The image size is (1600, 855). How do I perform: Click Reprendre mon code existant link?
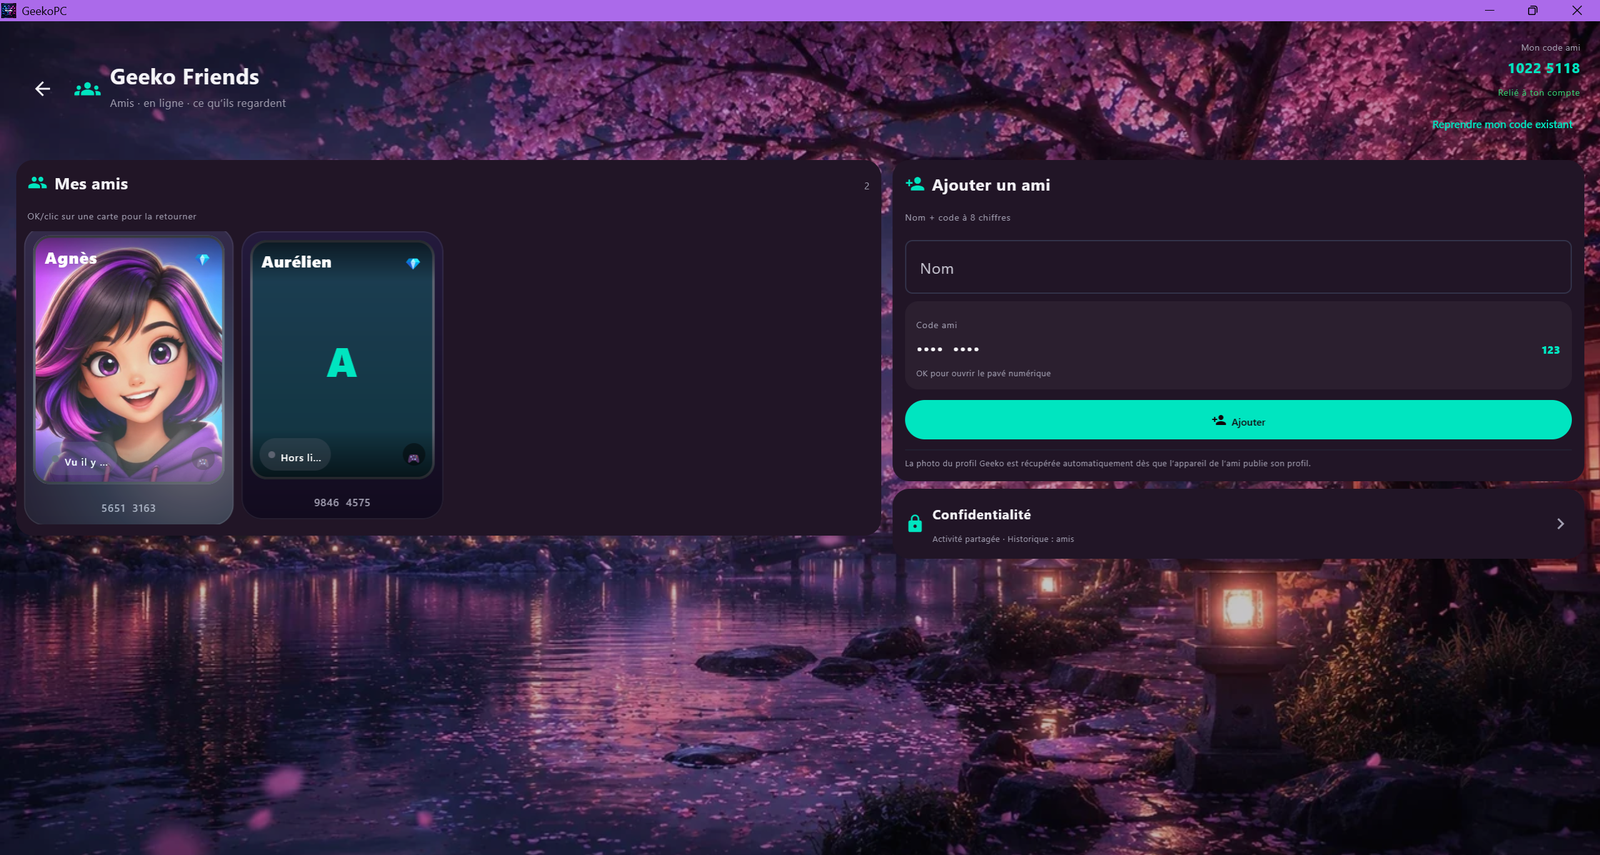[x=1502, y=124]
